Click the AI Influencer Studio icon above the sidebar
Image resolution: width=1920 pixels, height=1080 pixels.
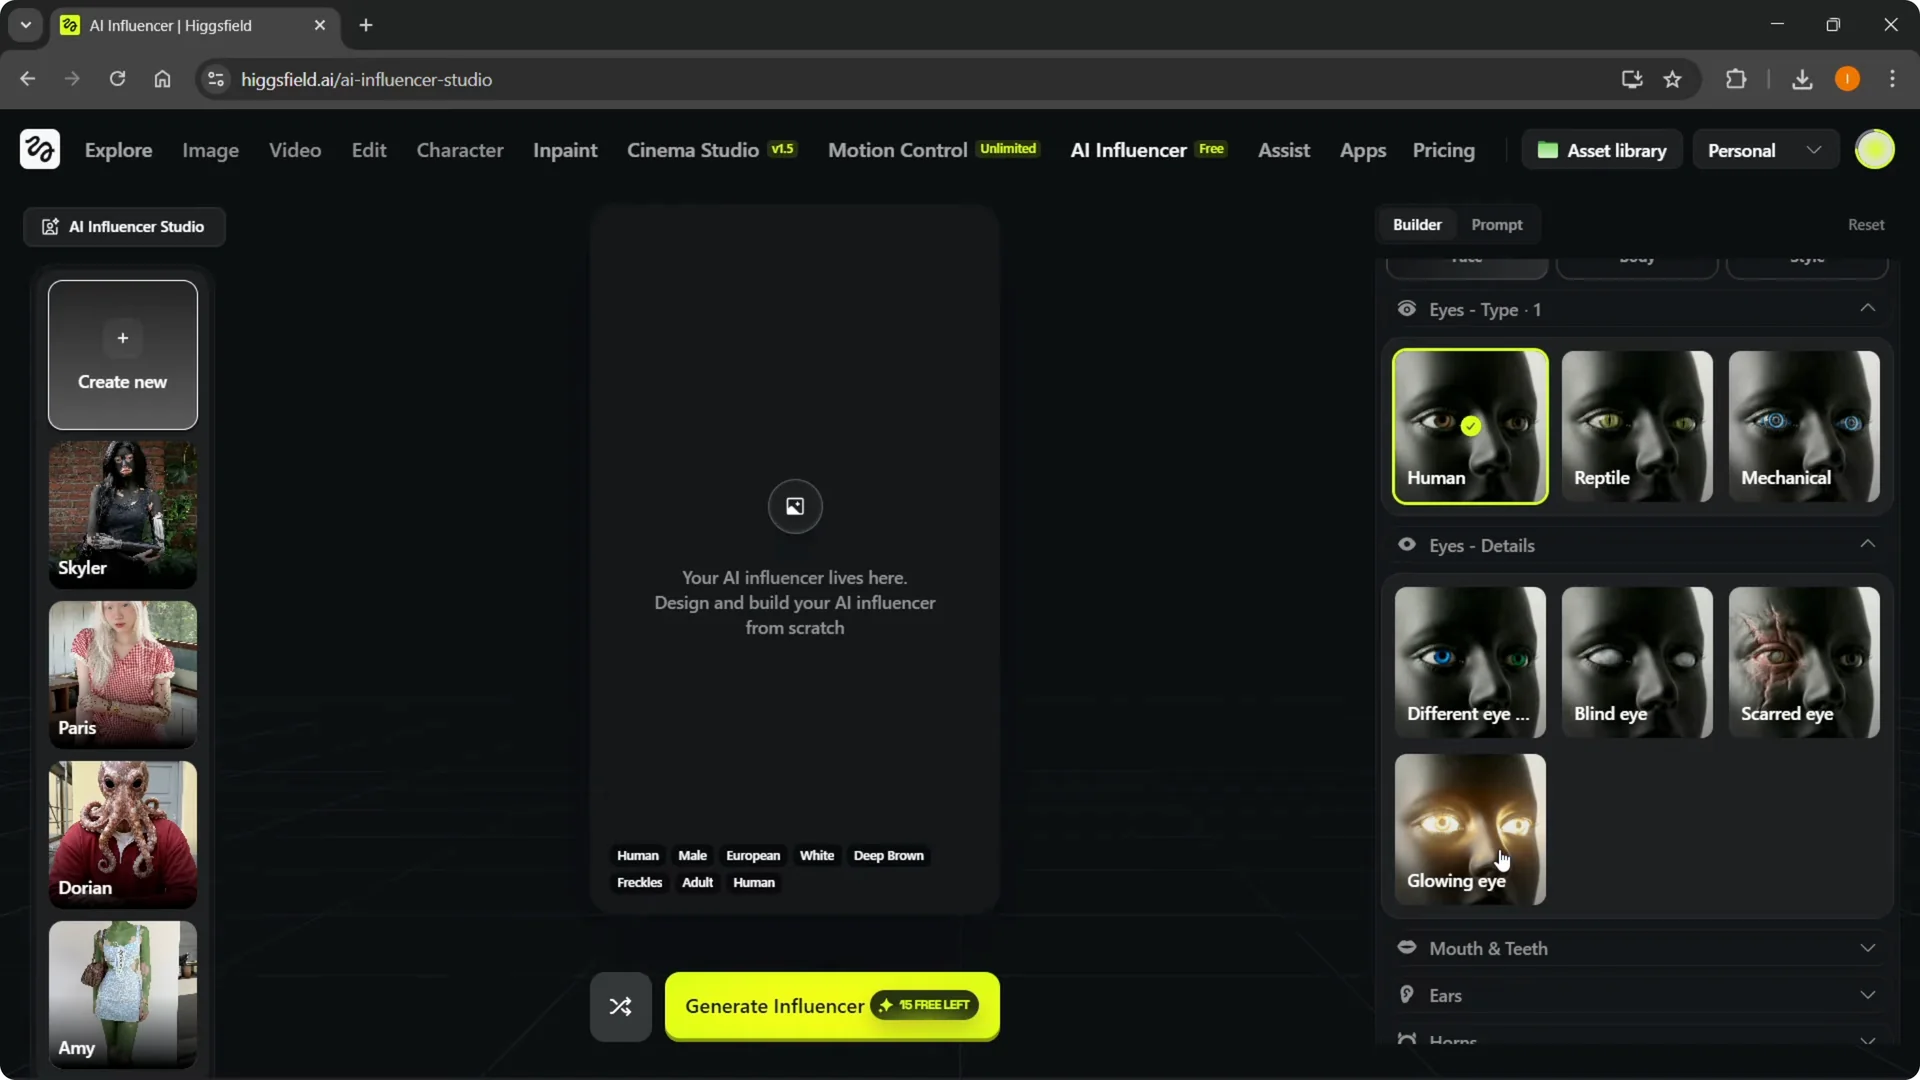click(x=50, y=226)
